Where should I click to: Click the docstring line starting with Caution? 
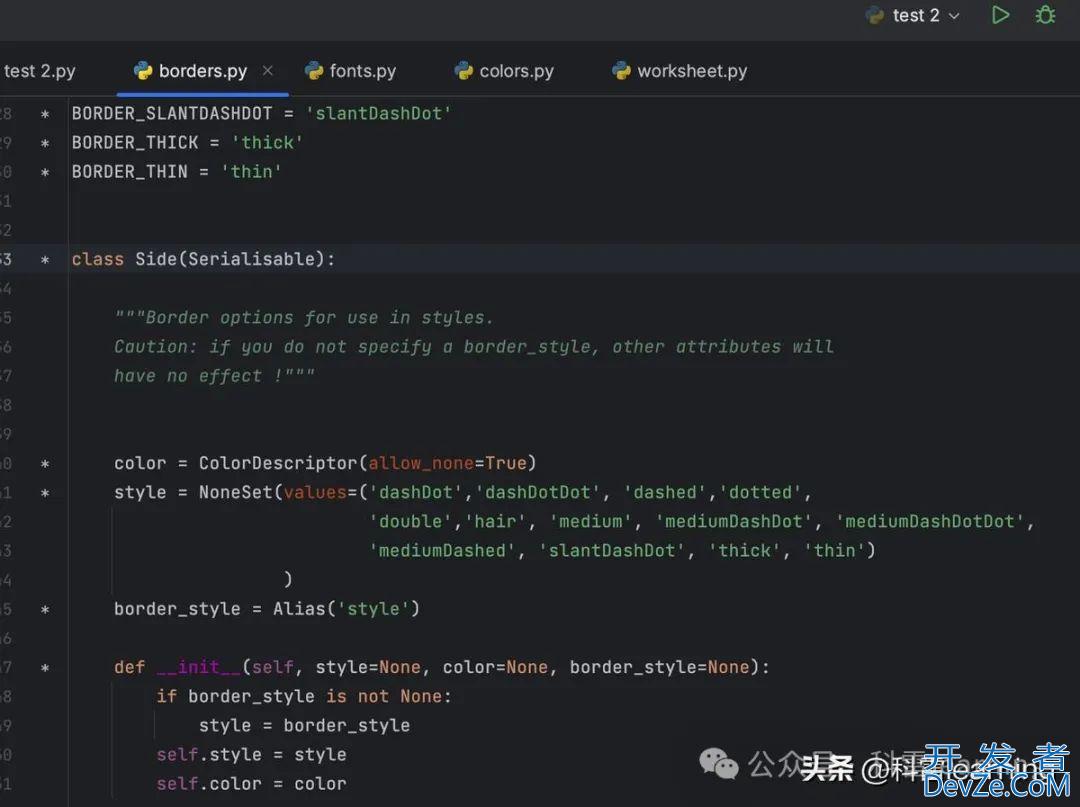point(474,346)
